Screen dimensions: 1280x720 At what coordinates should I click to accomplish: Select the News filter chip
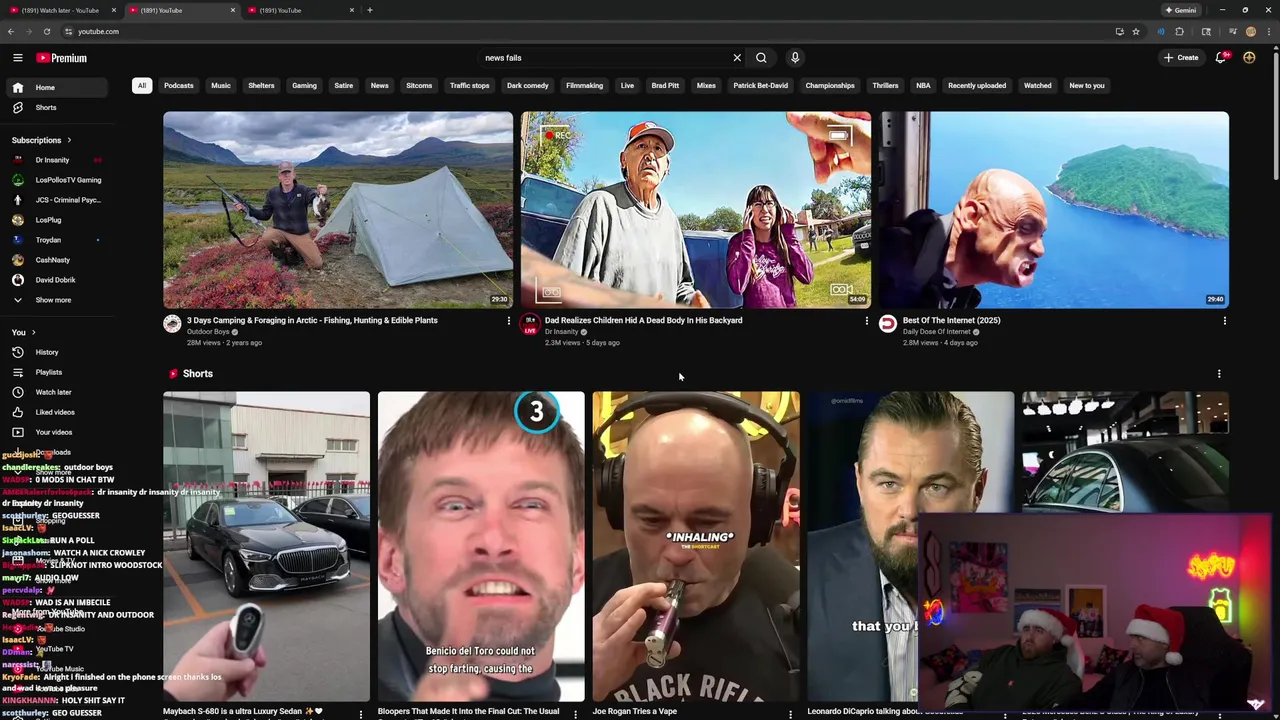[379, 86]
